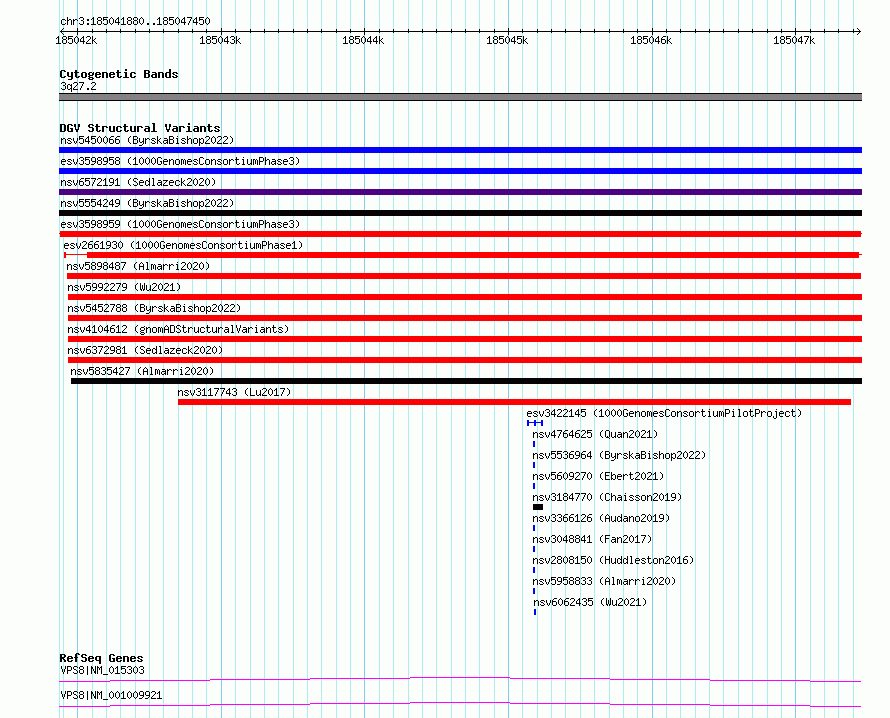Click the red bar of nsv3117743
The image size is (890, 718).
(514, 402)
